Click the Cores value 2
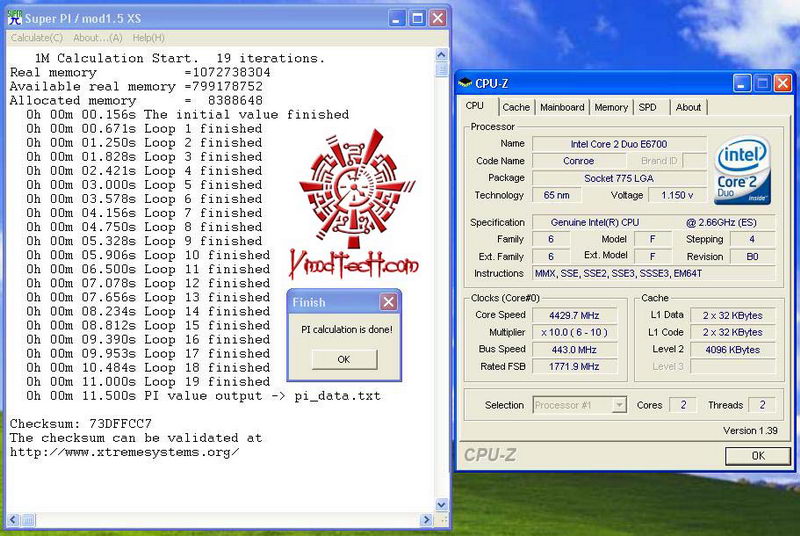800x536 pixels. 683,405
